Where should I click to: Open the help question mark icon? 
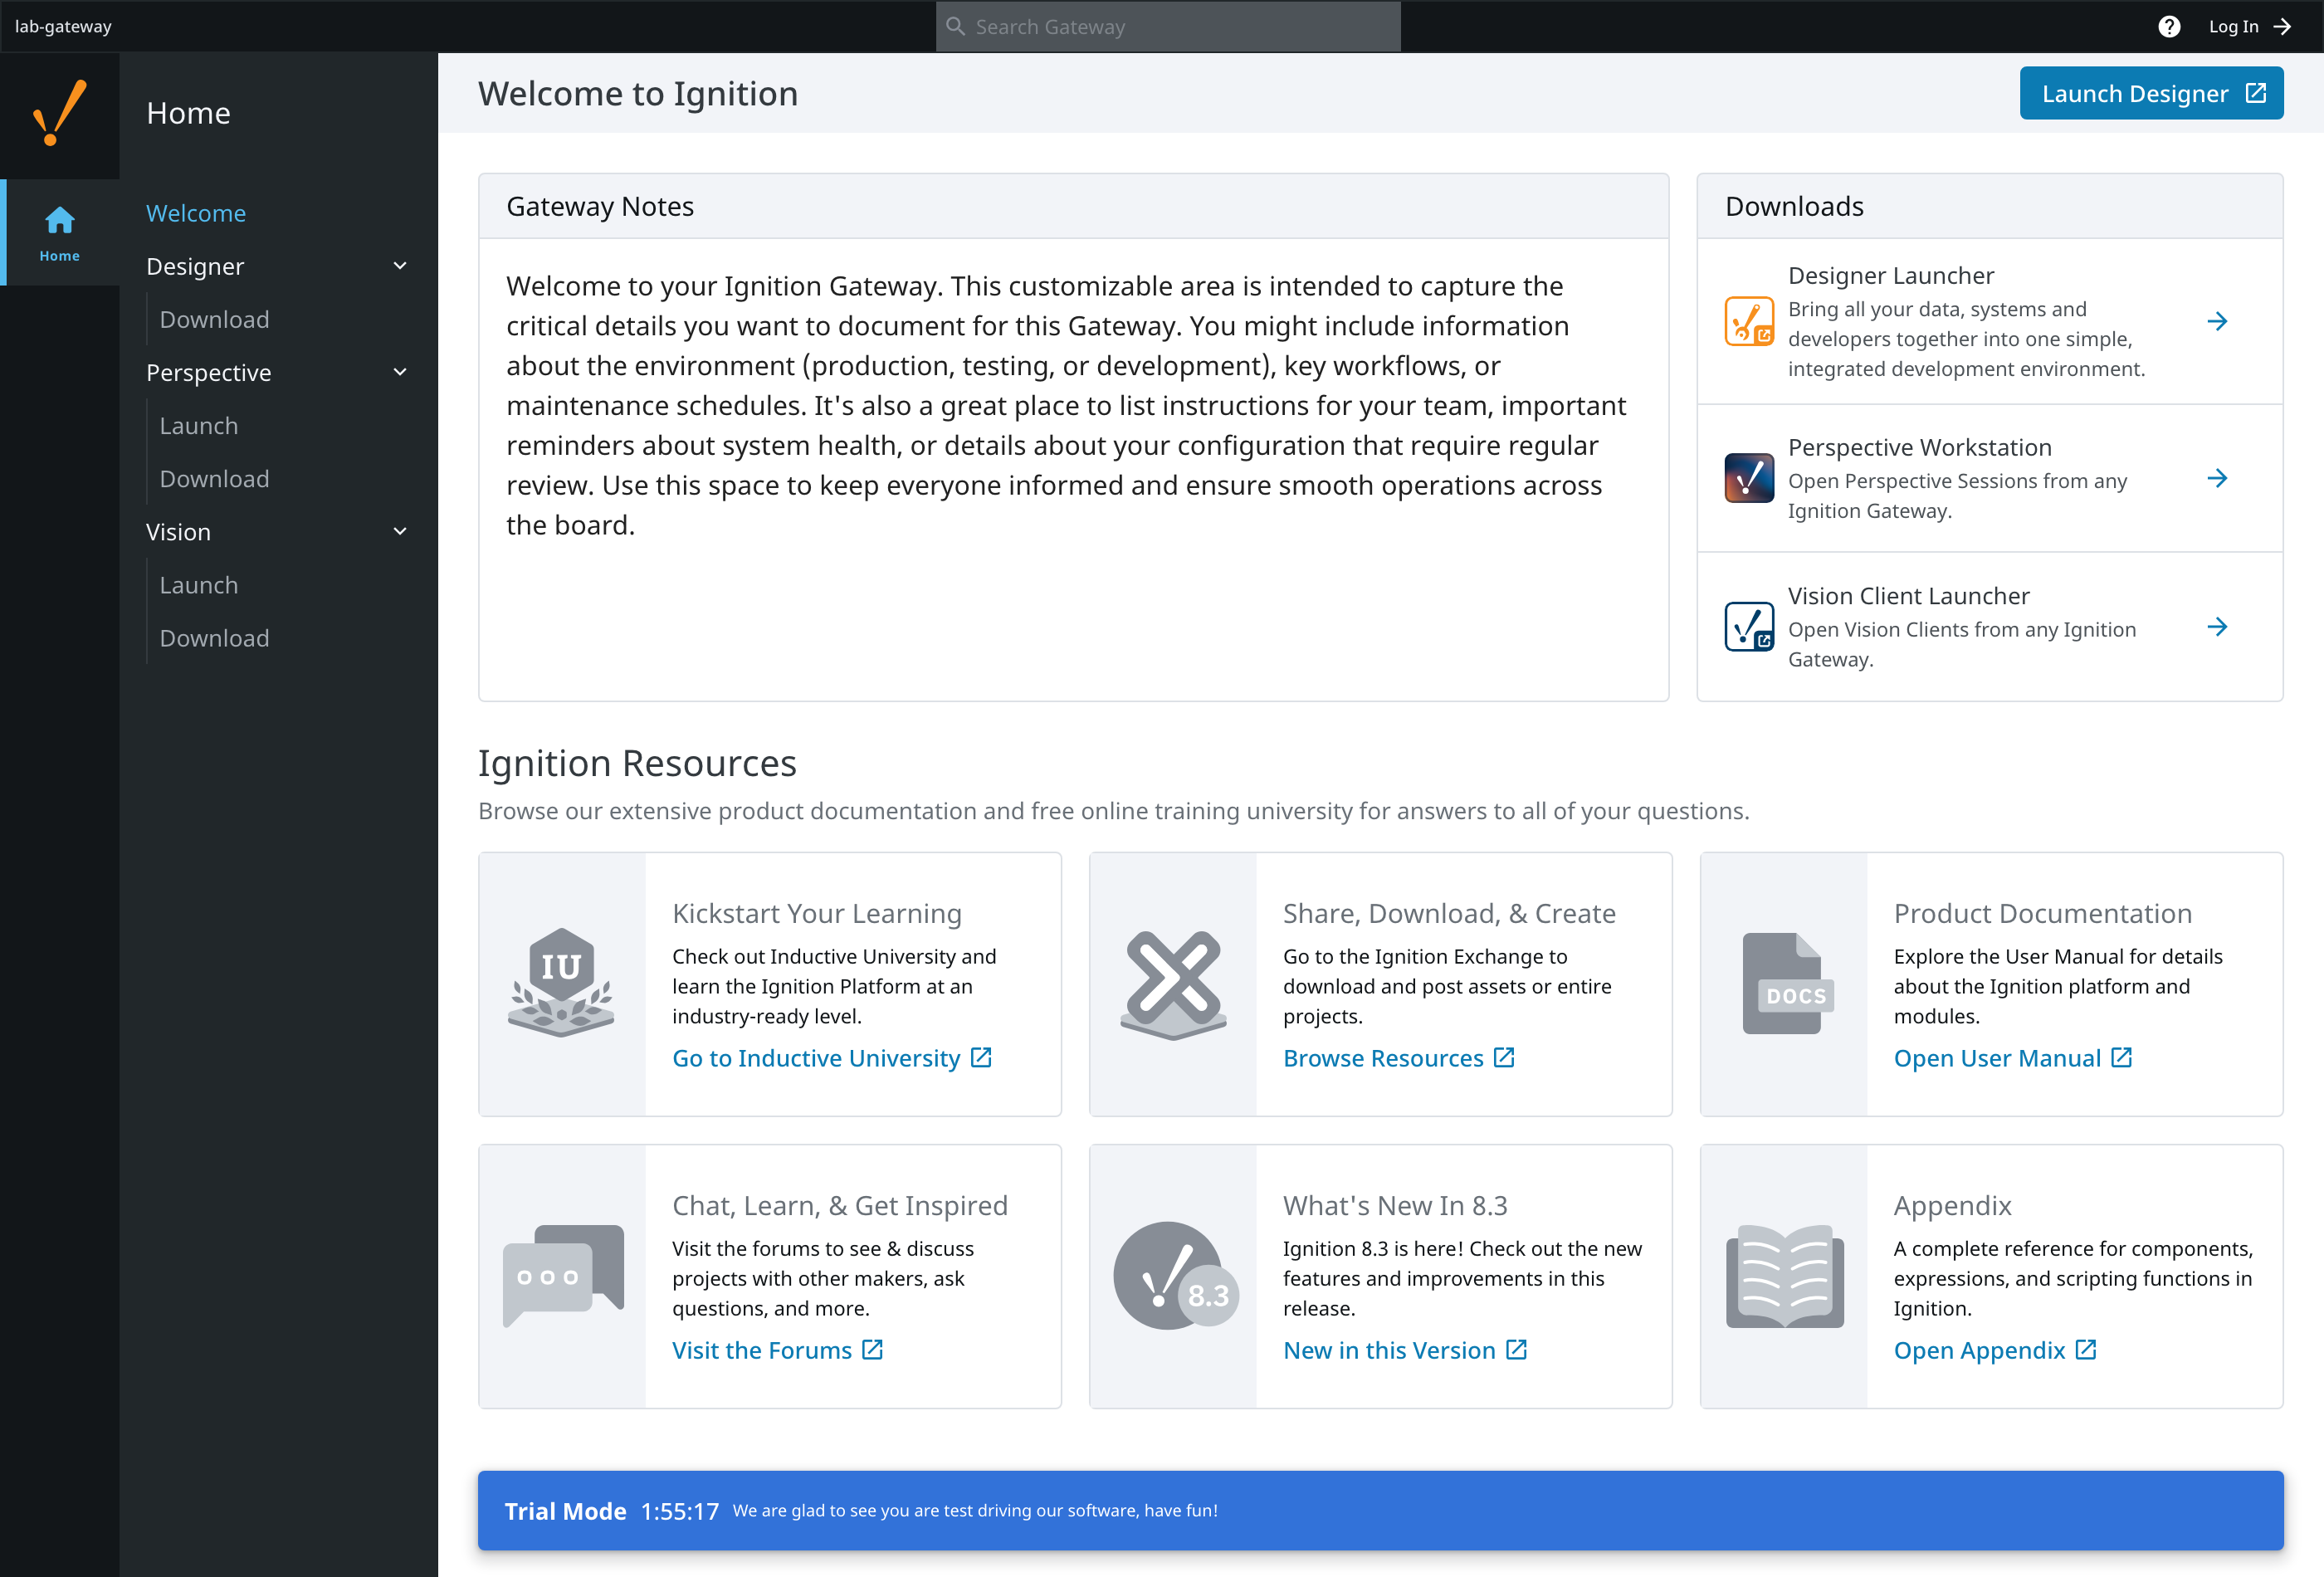[2168, 27]
